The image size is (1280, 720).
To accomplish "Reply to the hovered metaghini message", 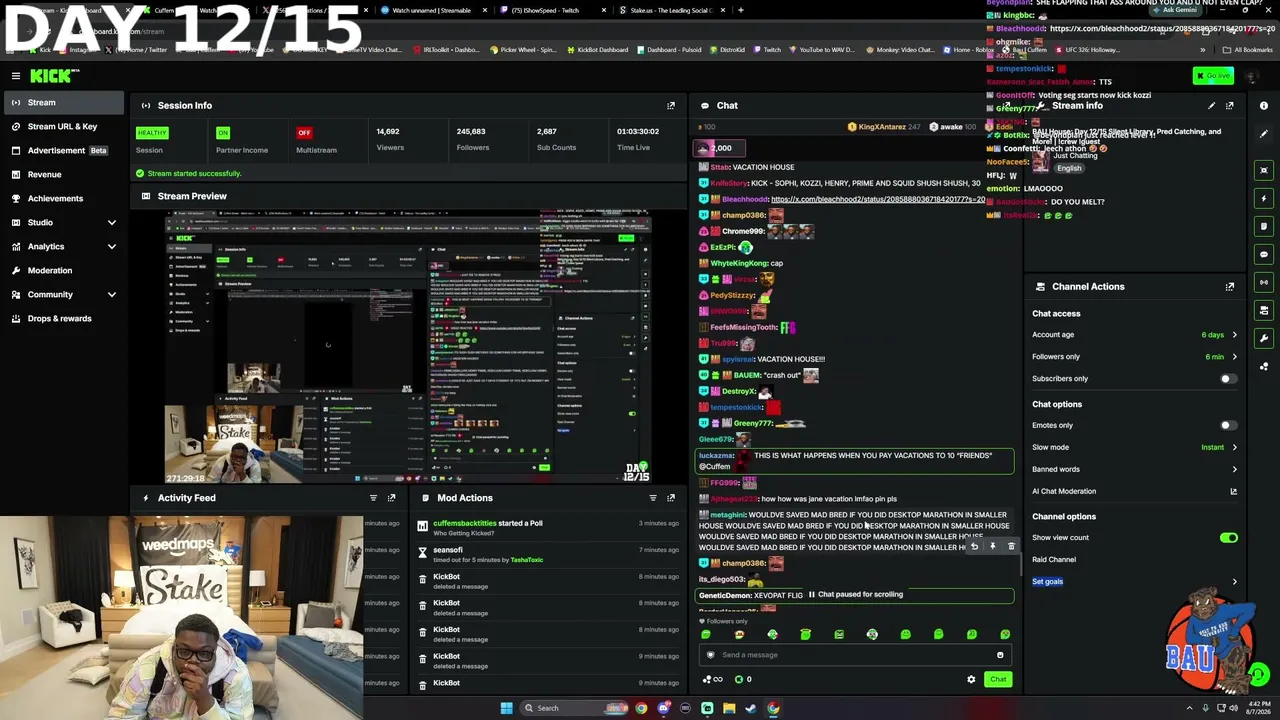I will click(x=974, y=546).
